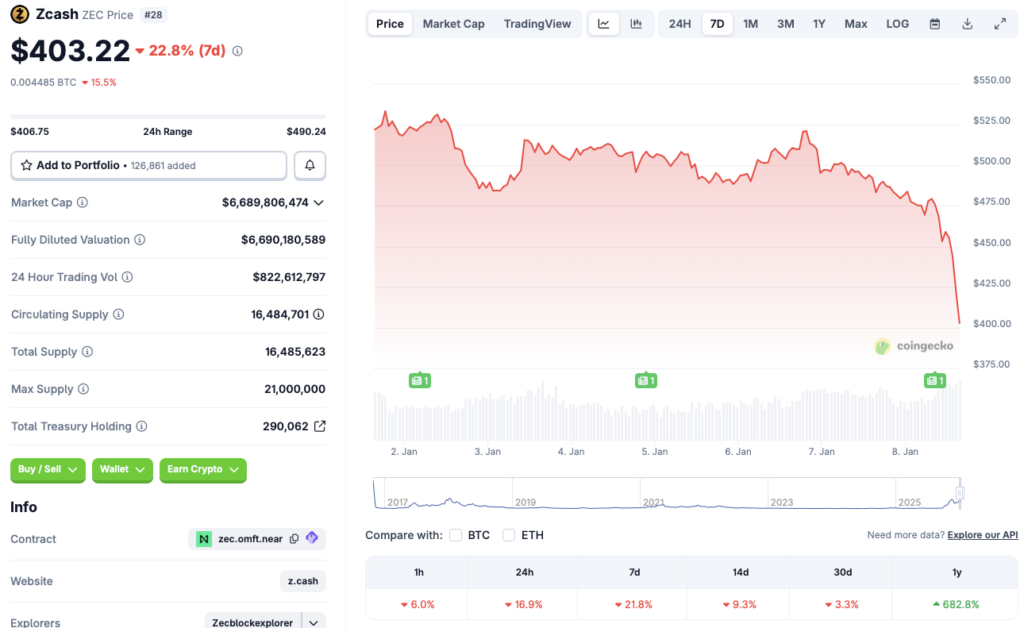Switch to the line chart icon
The height and width of the screenshot is (628, 1024).
[x=604, y=23]
